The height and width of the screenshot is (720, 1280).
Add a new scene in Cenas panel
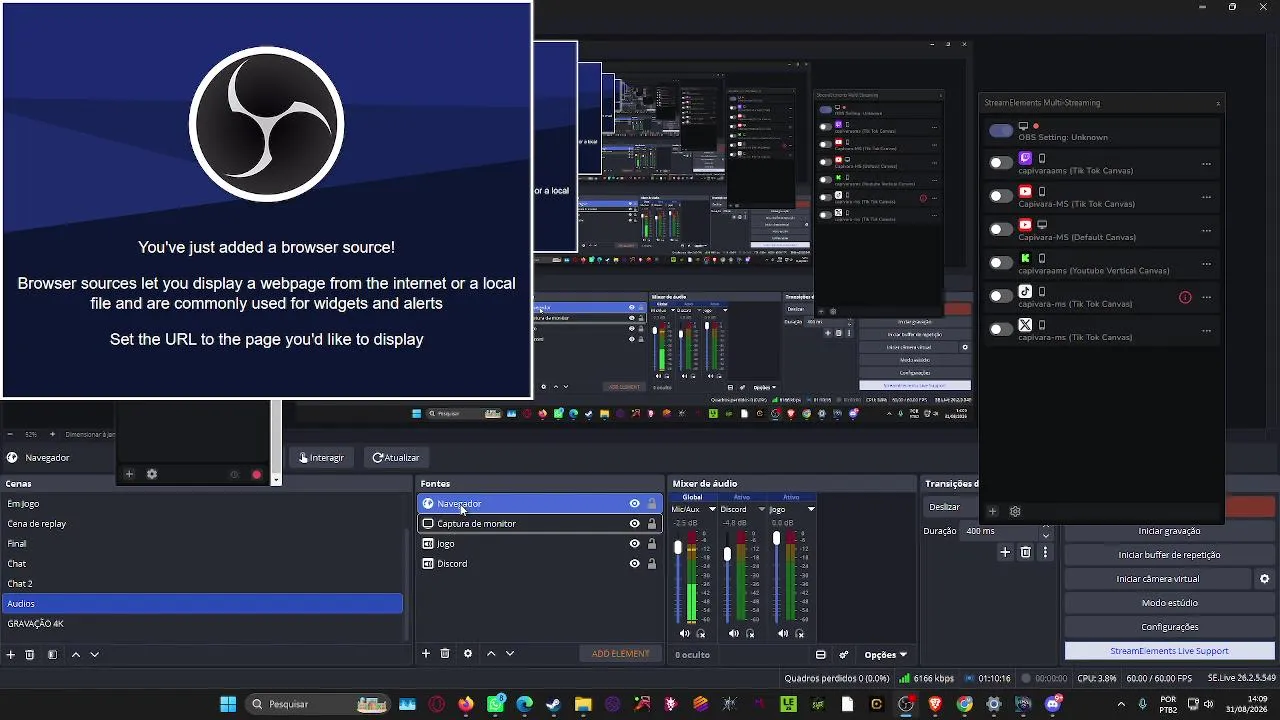click(x=11, y=655)
